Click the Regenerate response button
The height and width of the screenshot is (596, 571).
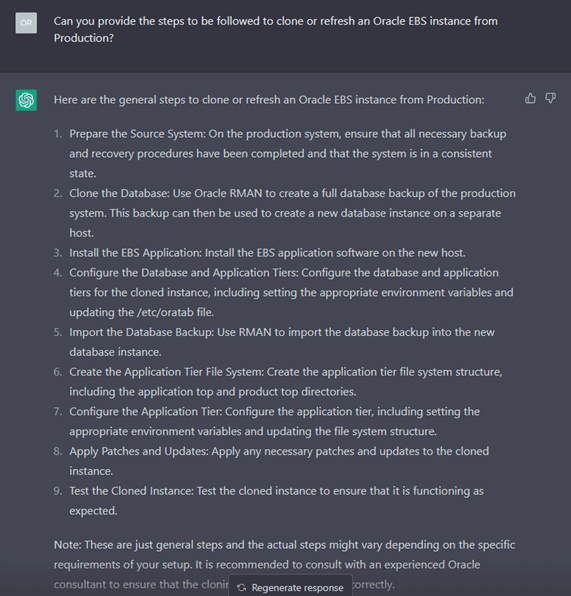[x=290, y=587]
